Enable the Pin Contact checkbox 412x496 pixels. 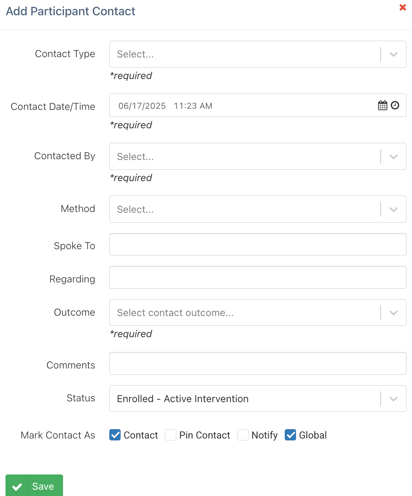(171, 435)
